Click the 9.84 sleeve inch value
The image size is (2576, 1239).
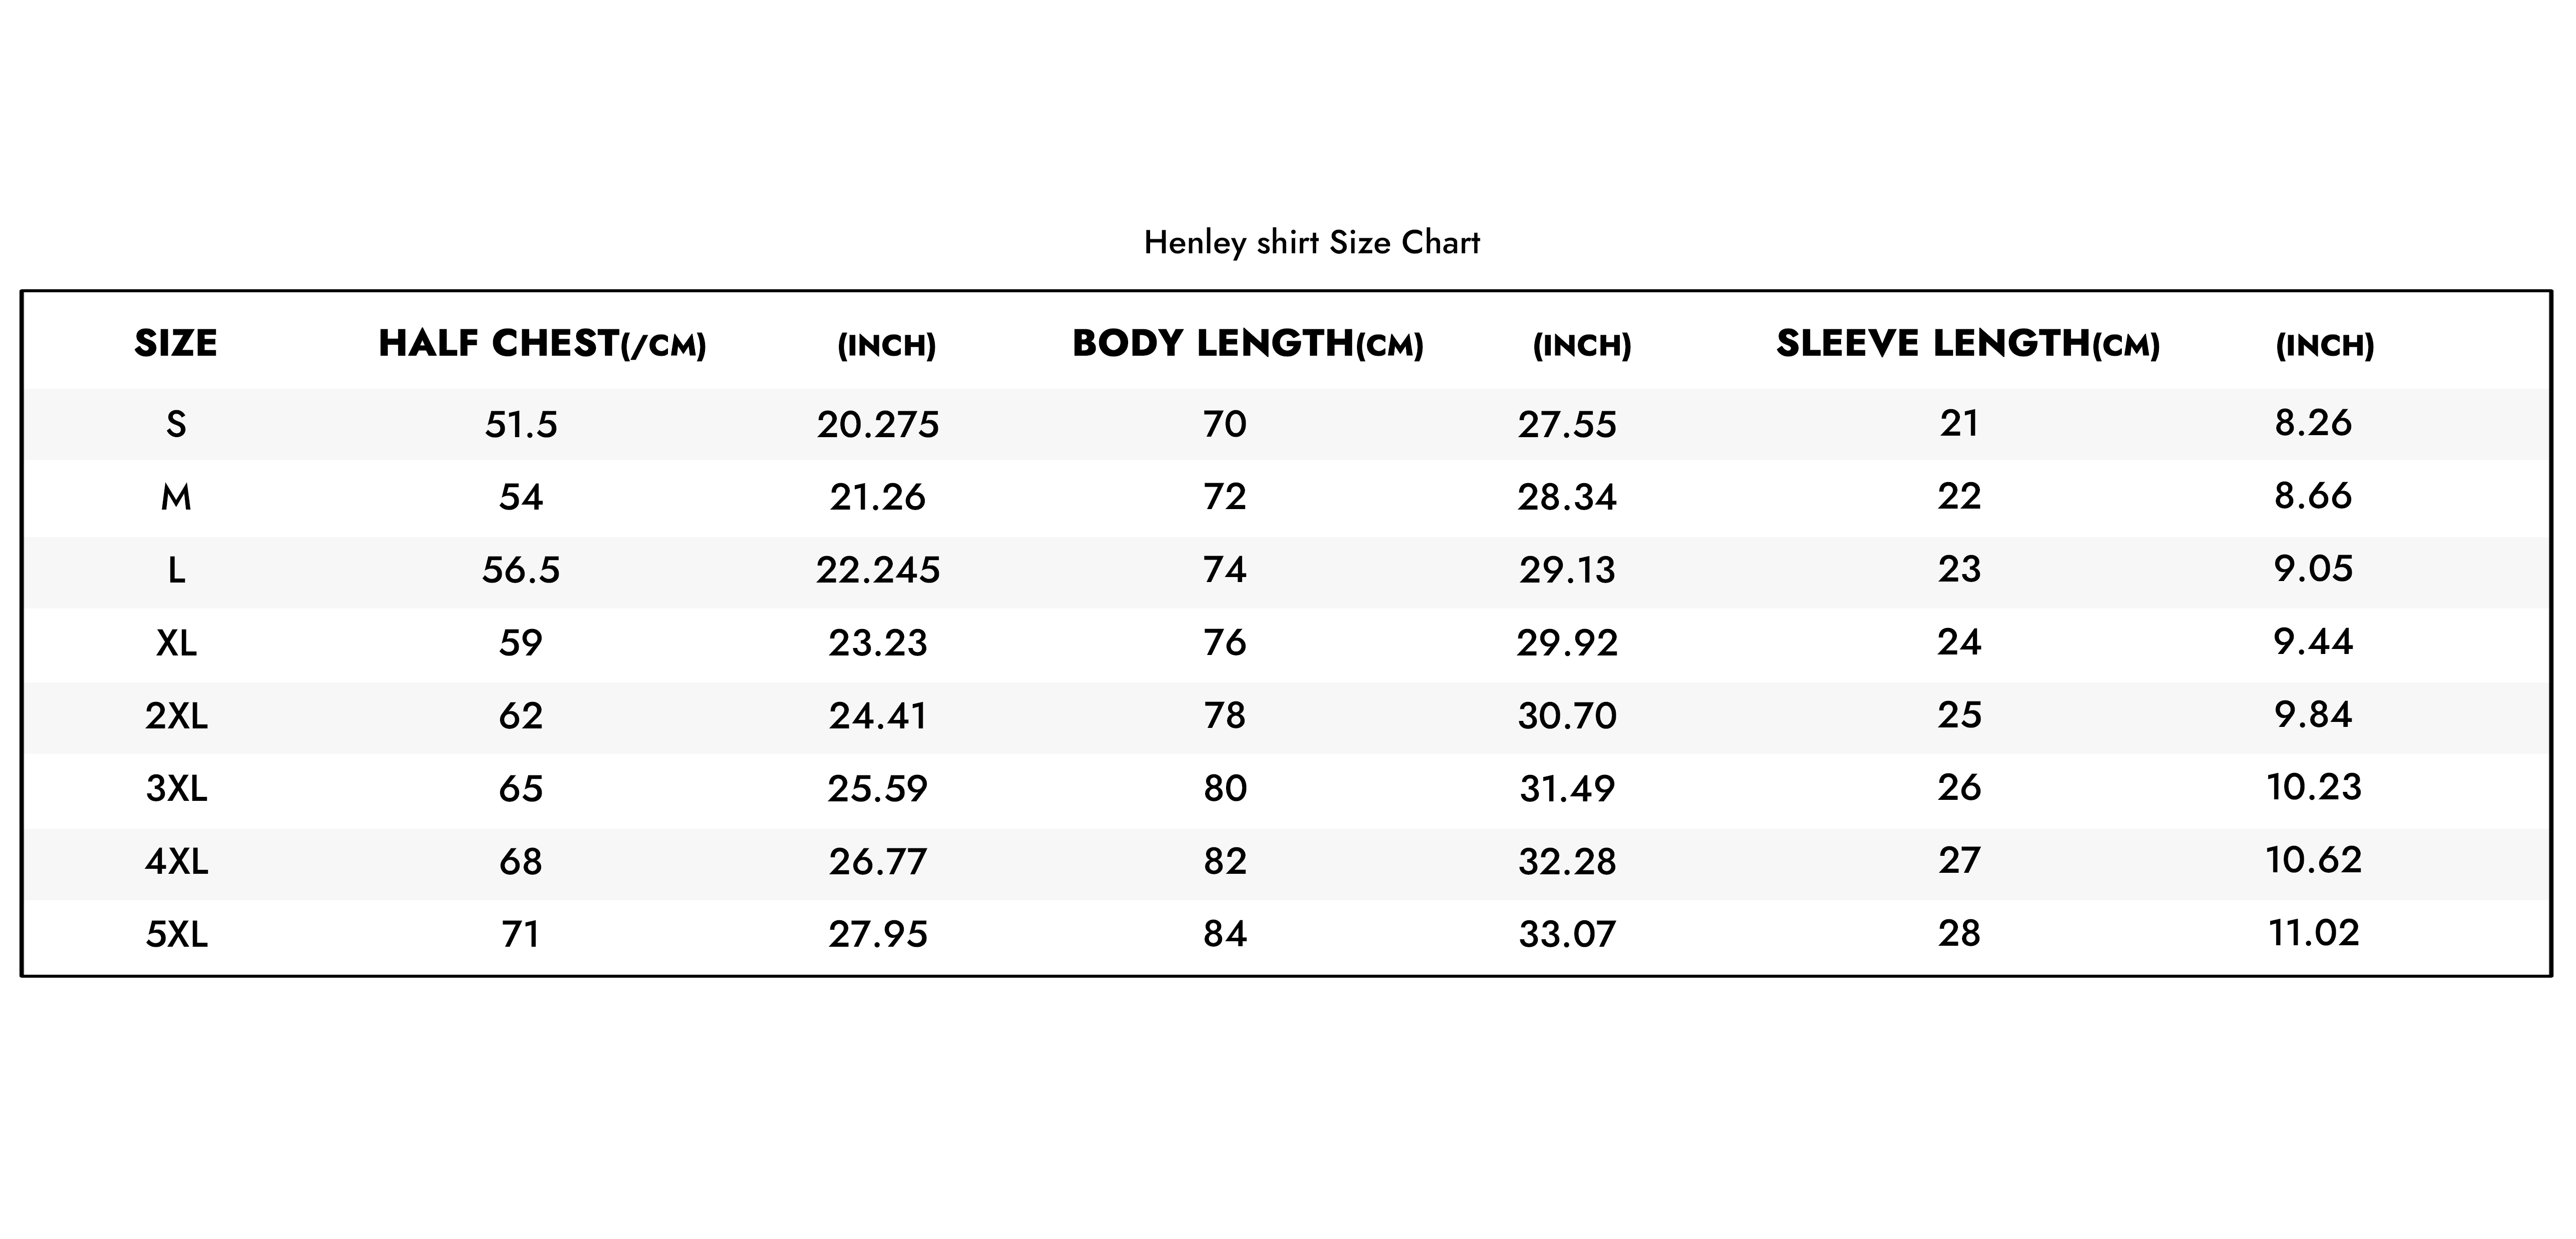(x=2314, y=715)
